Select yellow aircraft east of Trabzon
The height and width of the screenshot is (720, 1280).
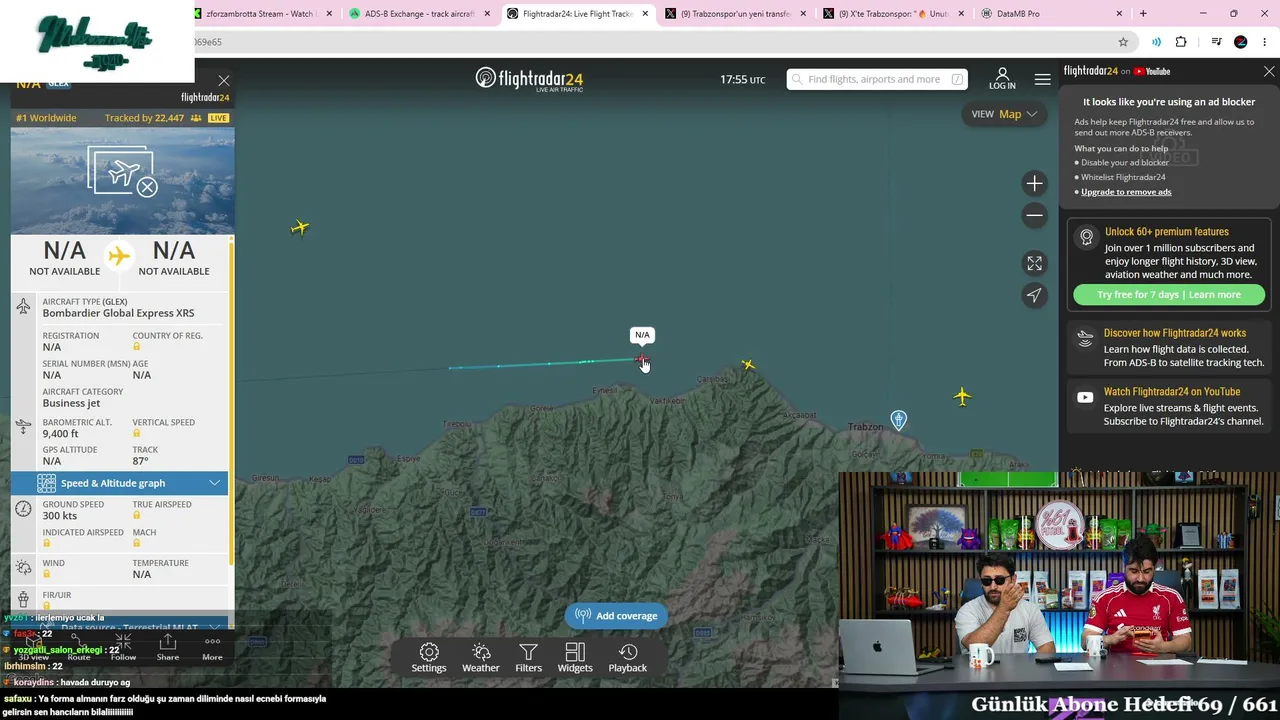(x=962, y=397)
